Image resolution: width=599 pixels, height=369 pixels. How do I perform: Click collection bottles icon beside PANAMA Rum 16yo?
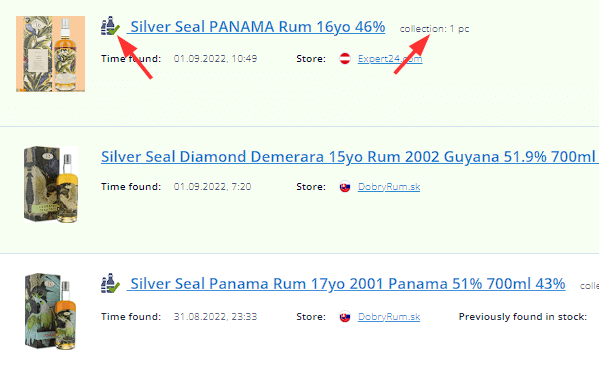(x=110, y=26)
